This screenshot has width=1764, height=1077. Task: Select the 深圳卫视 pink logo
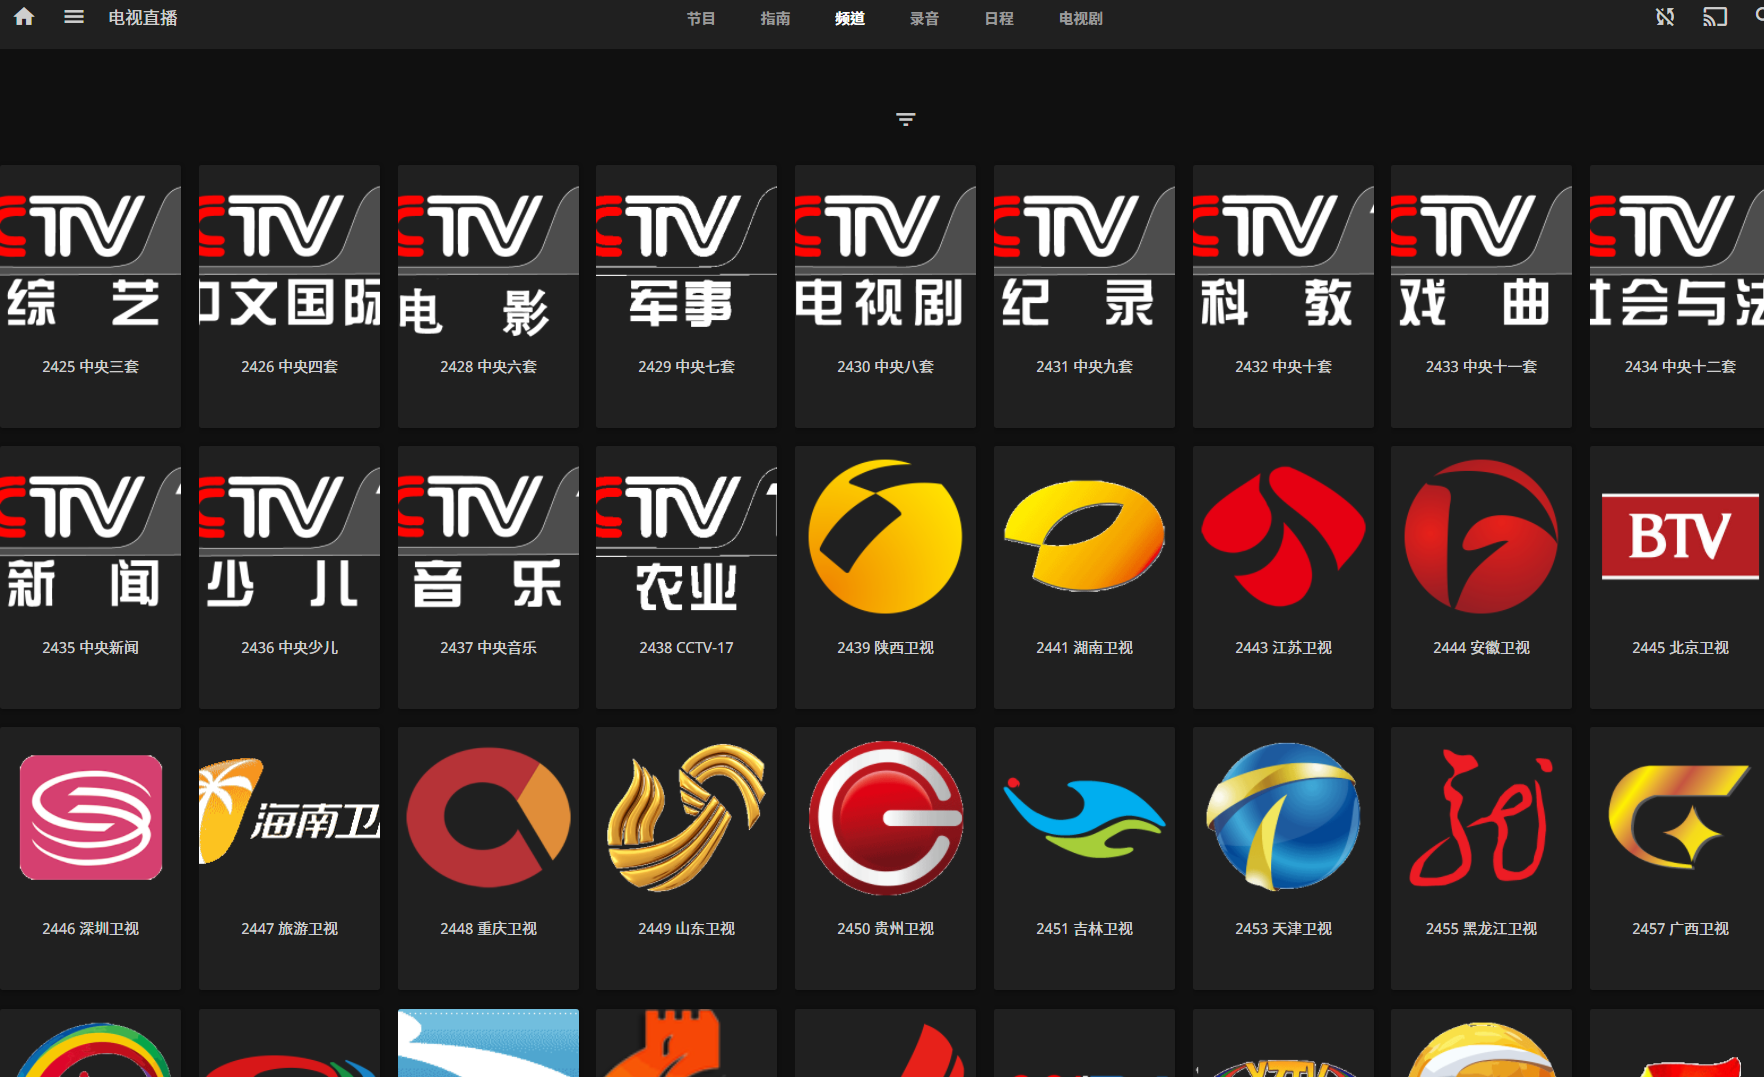click(90, 818)
